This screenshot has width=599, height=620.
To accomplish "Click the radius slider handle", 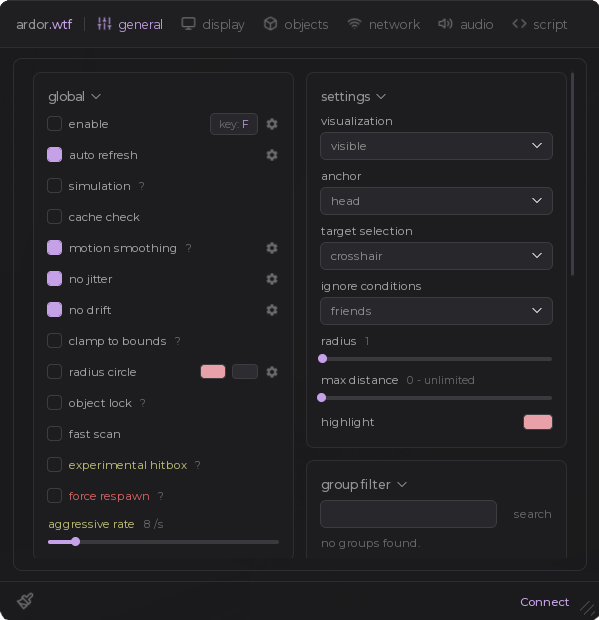I will (323, 359).
